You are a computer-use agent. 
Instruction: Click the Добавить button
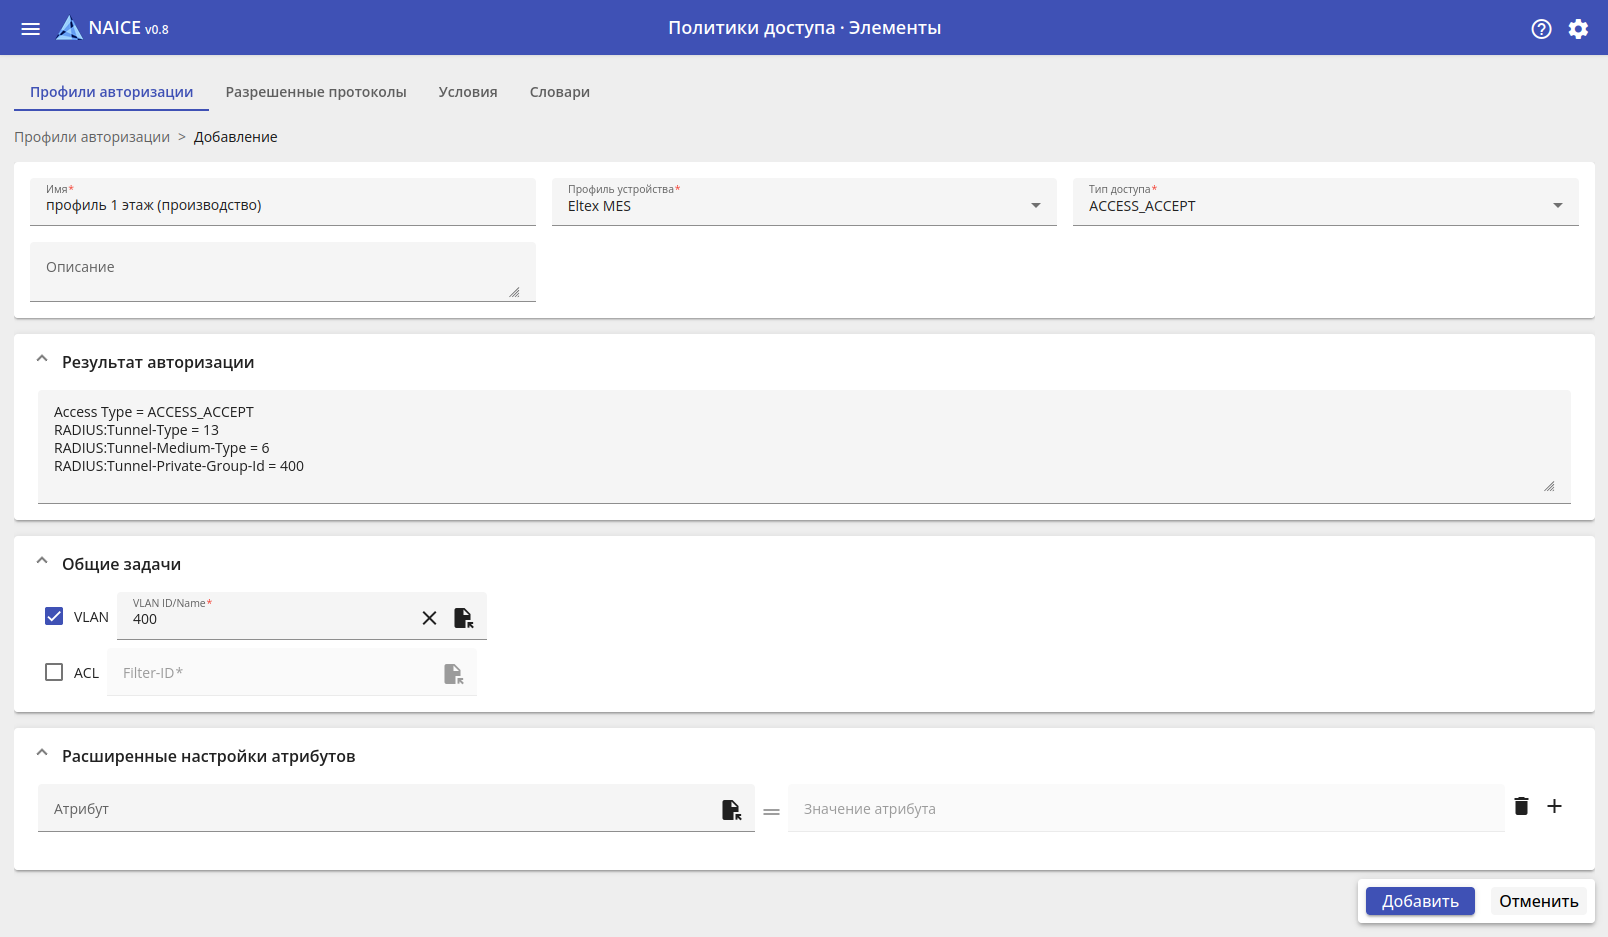(x=1420, y=901)
